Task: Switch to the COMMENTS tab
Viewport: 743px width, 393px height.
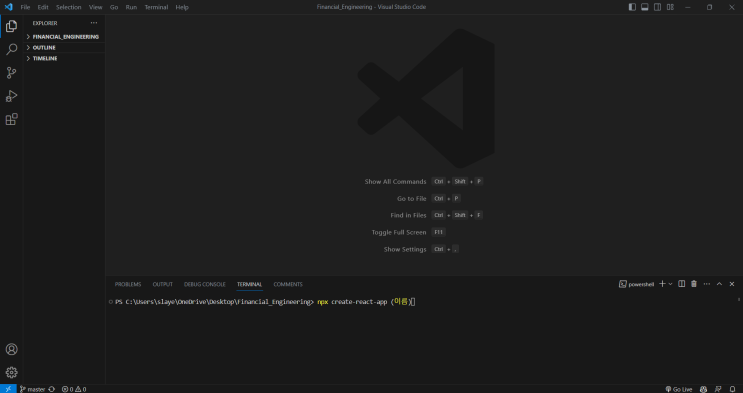Action: [x=288, y=284]
